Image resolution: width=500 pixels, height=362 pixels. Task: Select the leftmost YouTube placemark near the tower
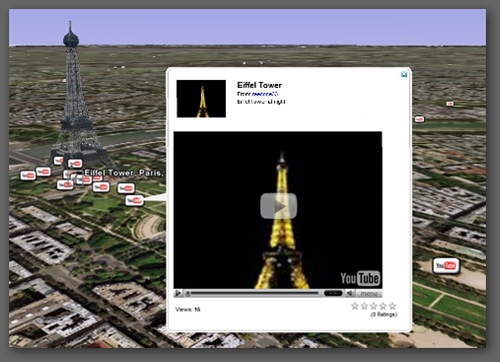[28, 175]
